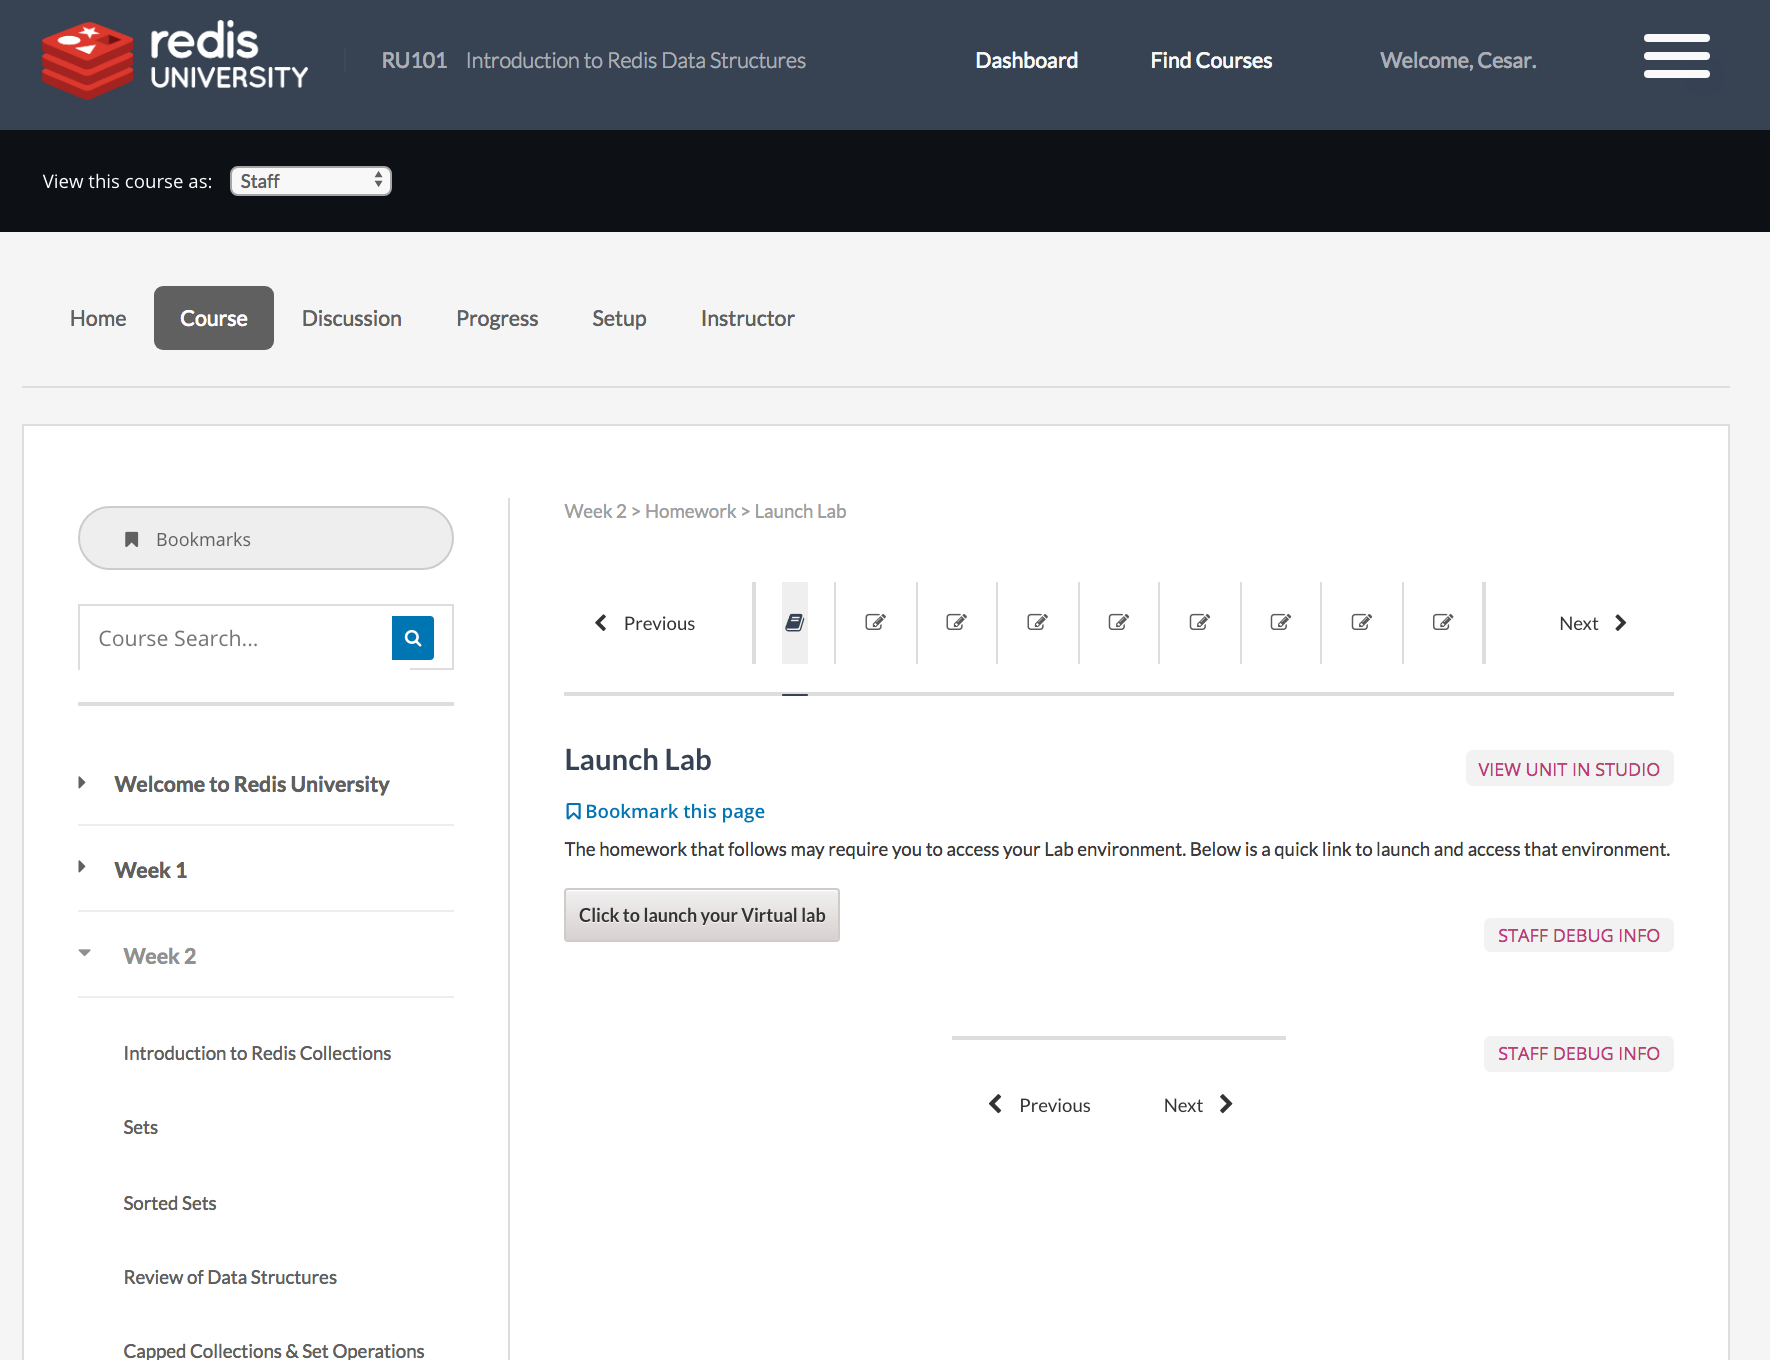Click in the Course Search input field
Screen dimensions: 1770x1360
click(x=235, y=638)
